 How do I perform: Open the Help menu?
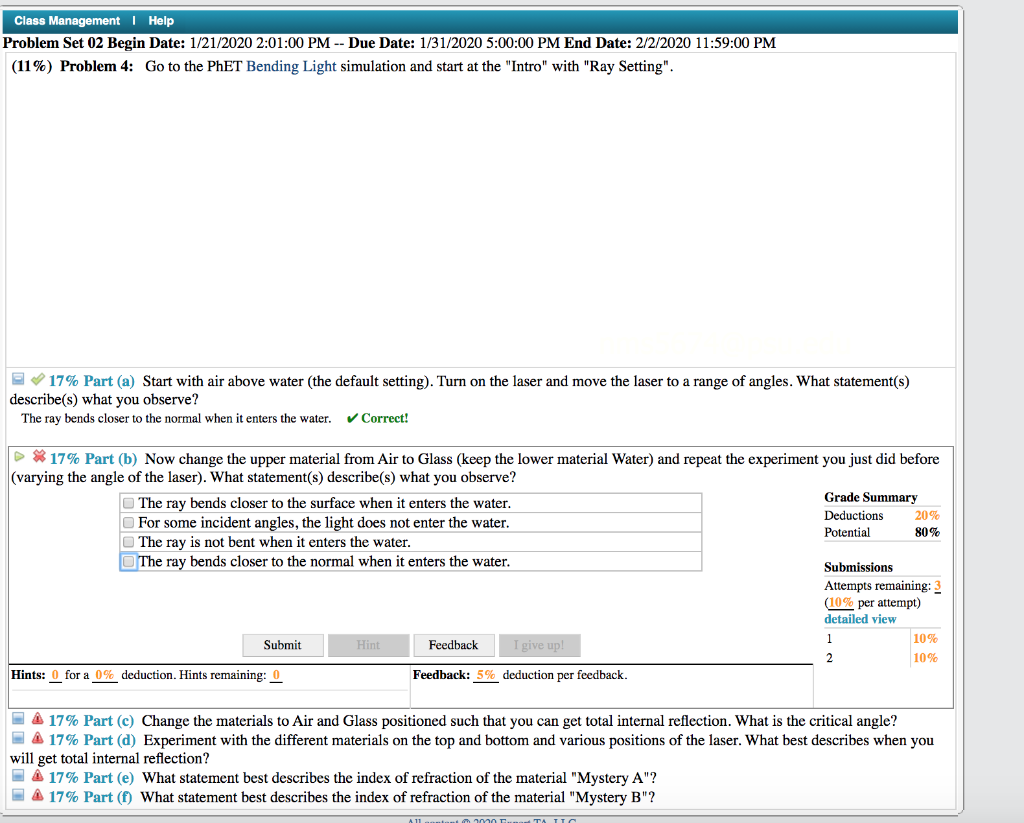160,20
